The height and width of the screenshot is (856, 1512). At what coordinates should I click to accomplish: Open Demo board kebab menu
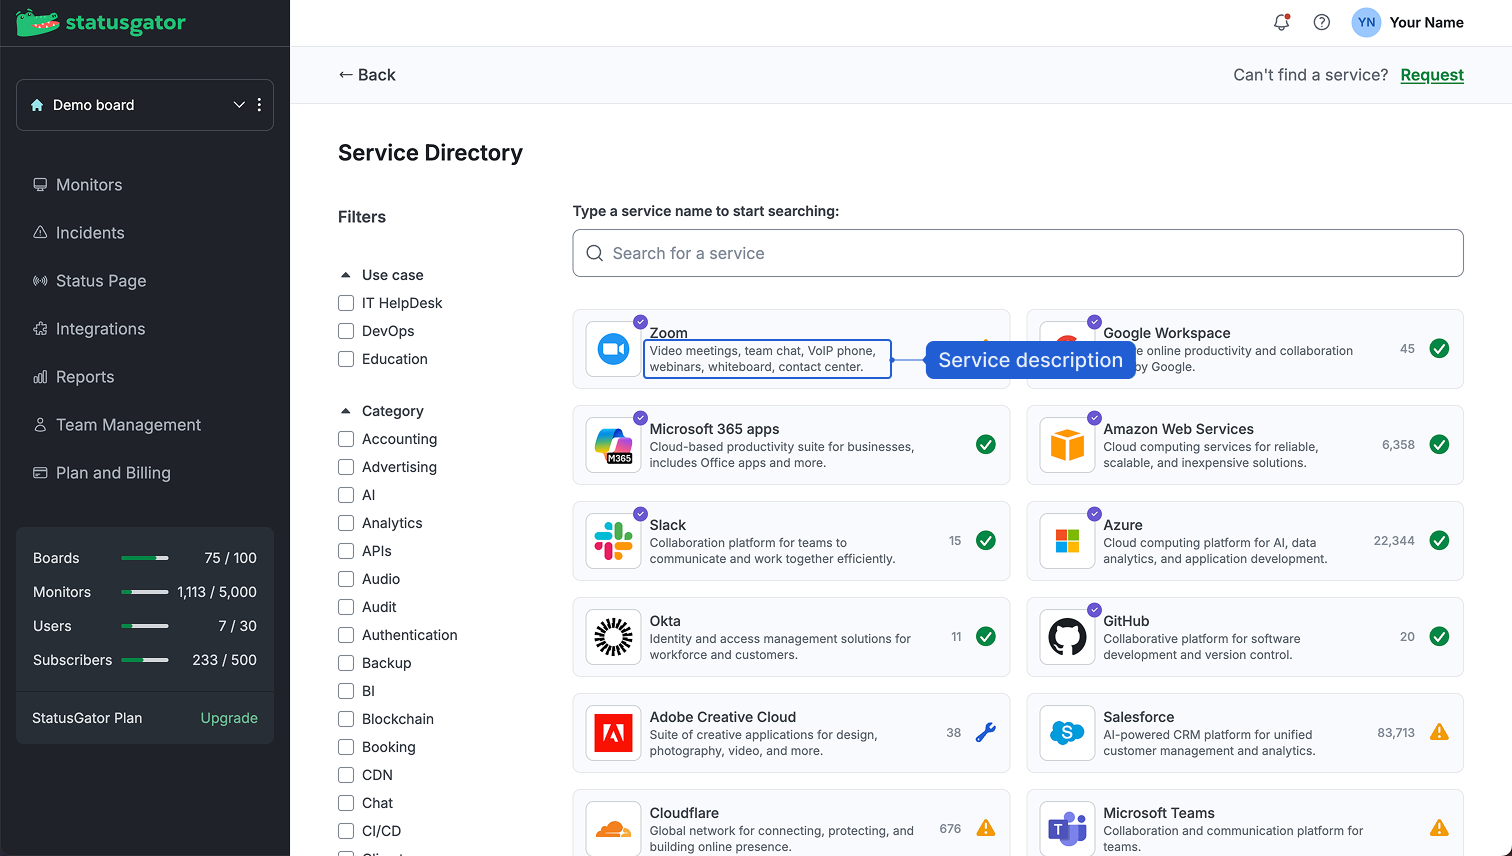coord(259,105)
